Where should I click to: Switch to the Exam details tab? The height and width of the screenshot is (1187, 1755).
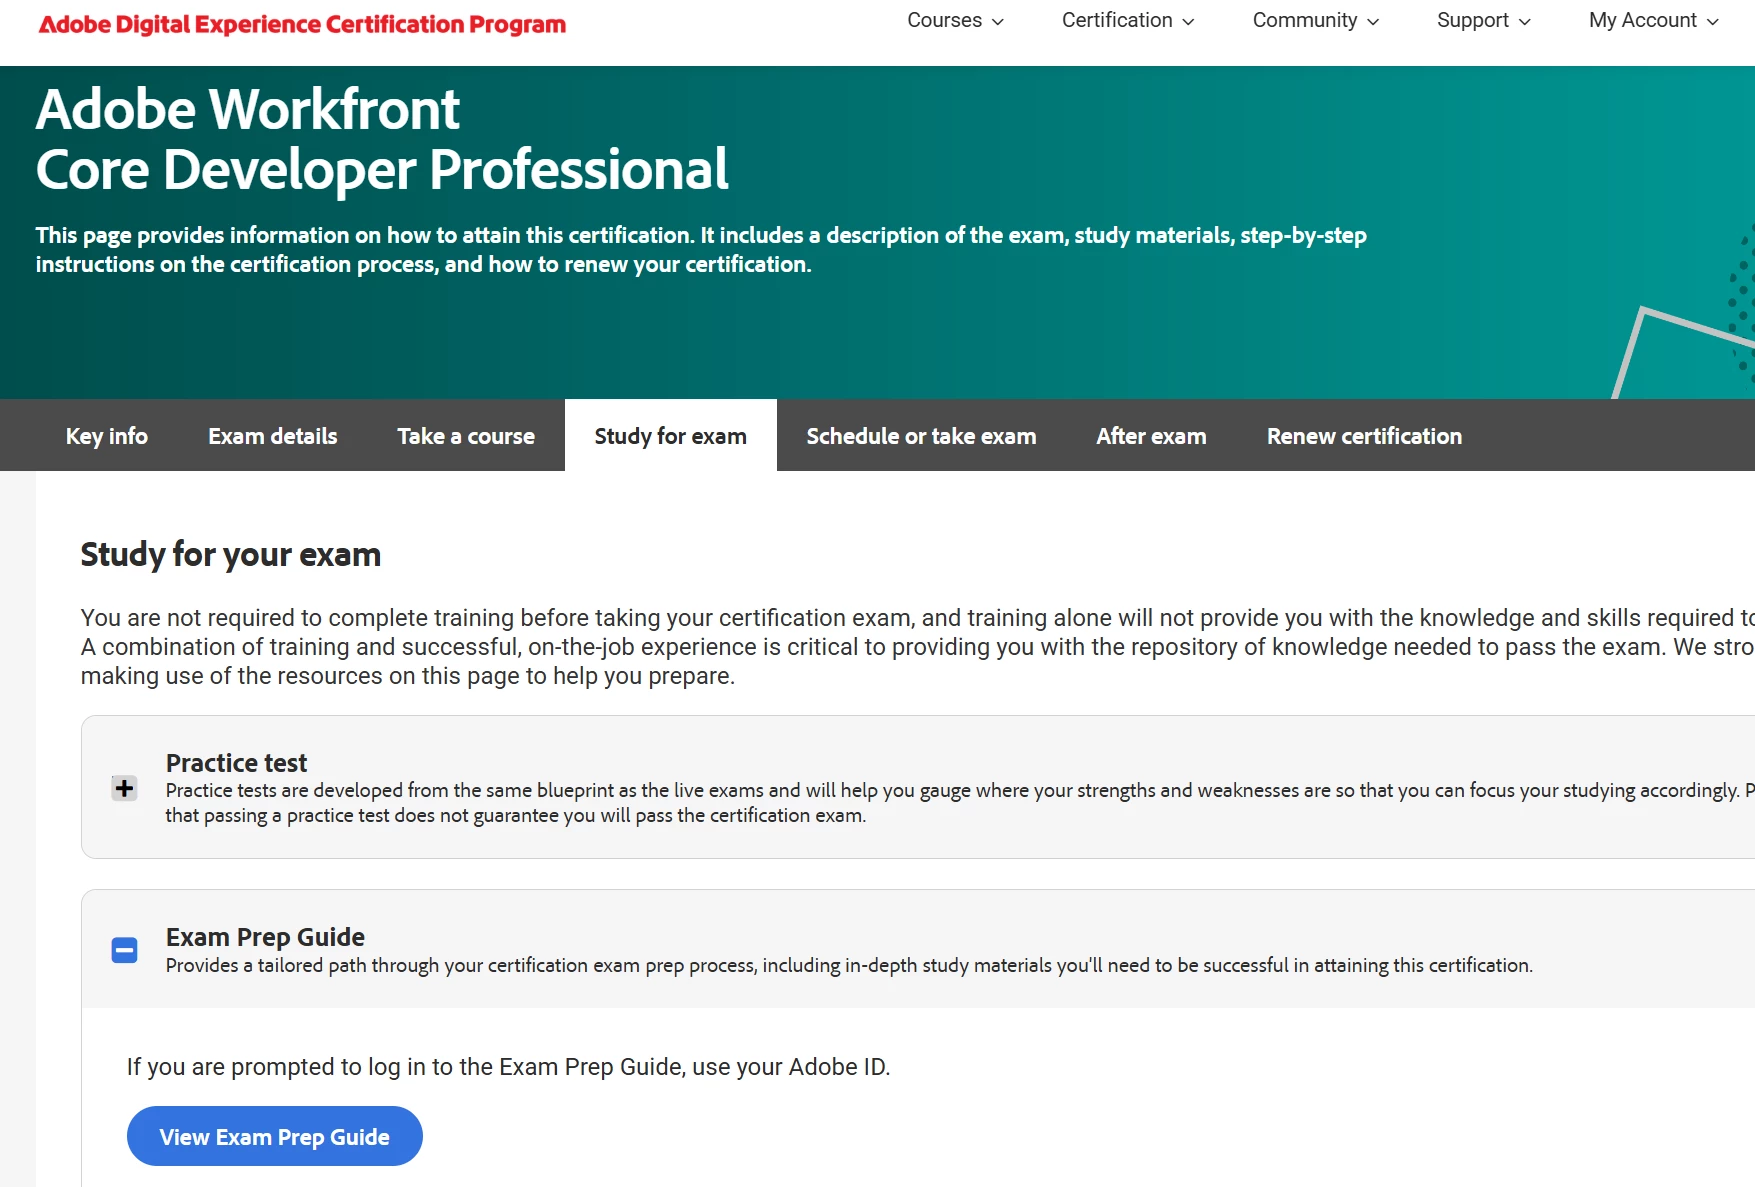273,436
